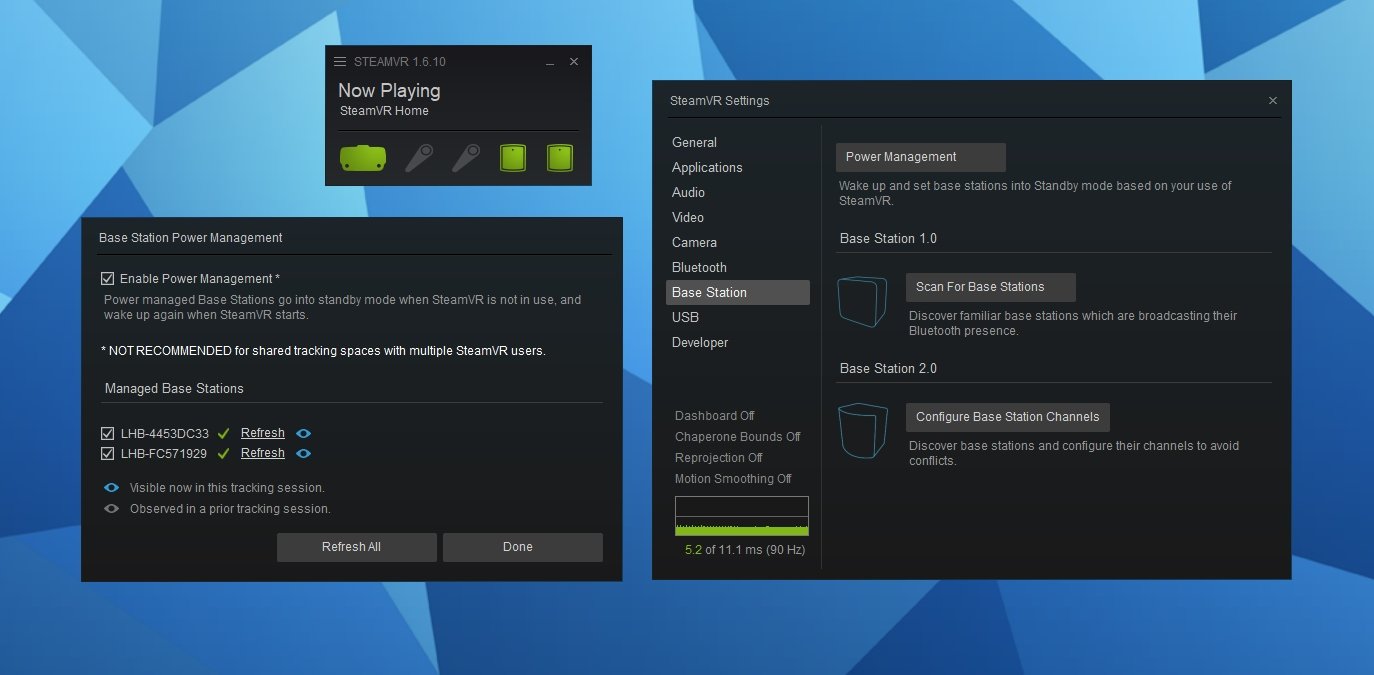The image size is (1374, 675).
Task: Toggle Enable Power Management checkbox
Action: (107, 279)
